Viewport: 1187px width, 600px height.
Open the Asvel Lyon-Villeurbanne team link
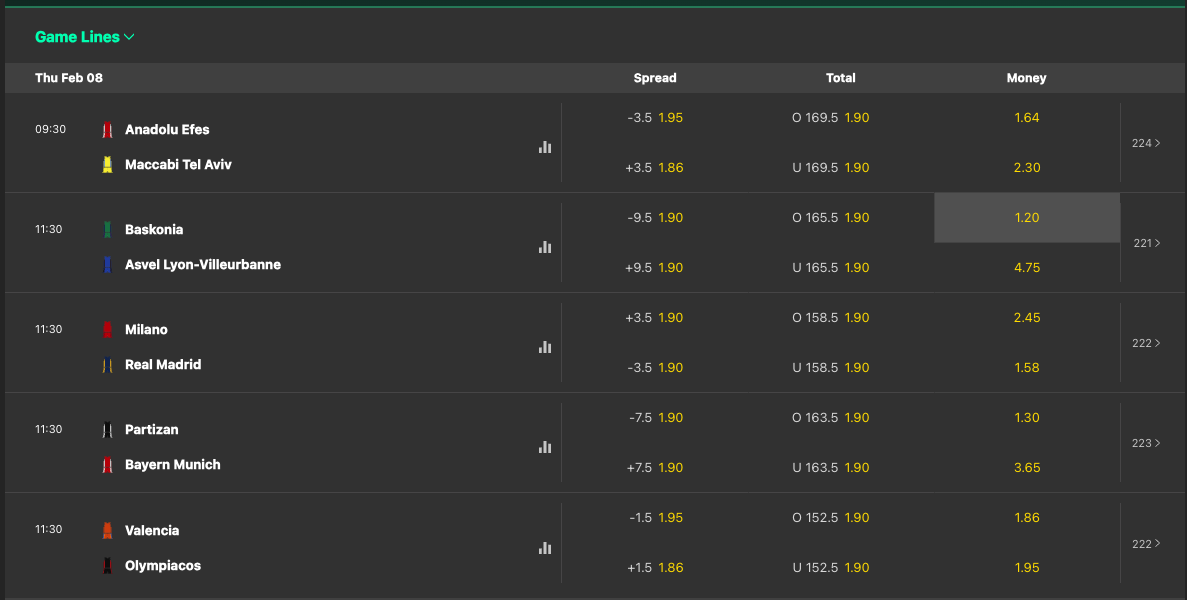(x=203, y=265)
